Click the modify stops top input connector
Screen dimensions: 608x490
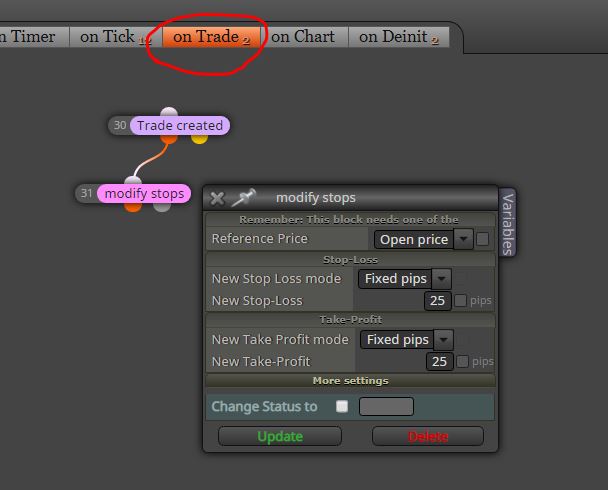133,180
